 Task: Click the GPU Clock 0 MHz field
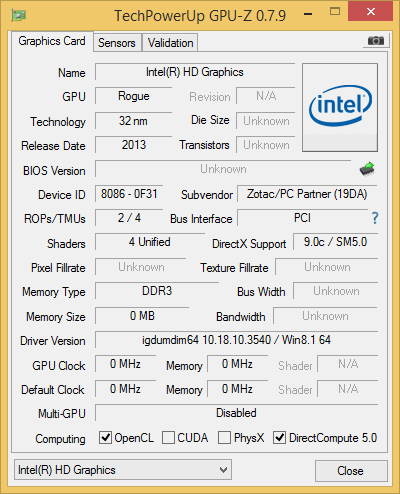point(125,364)
